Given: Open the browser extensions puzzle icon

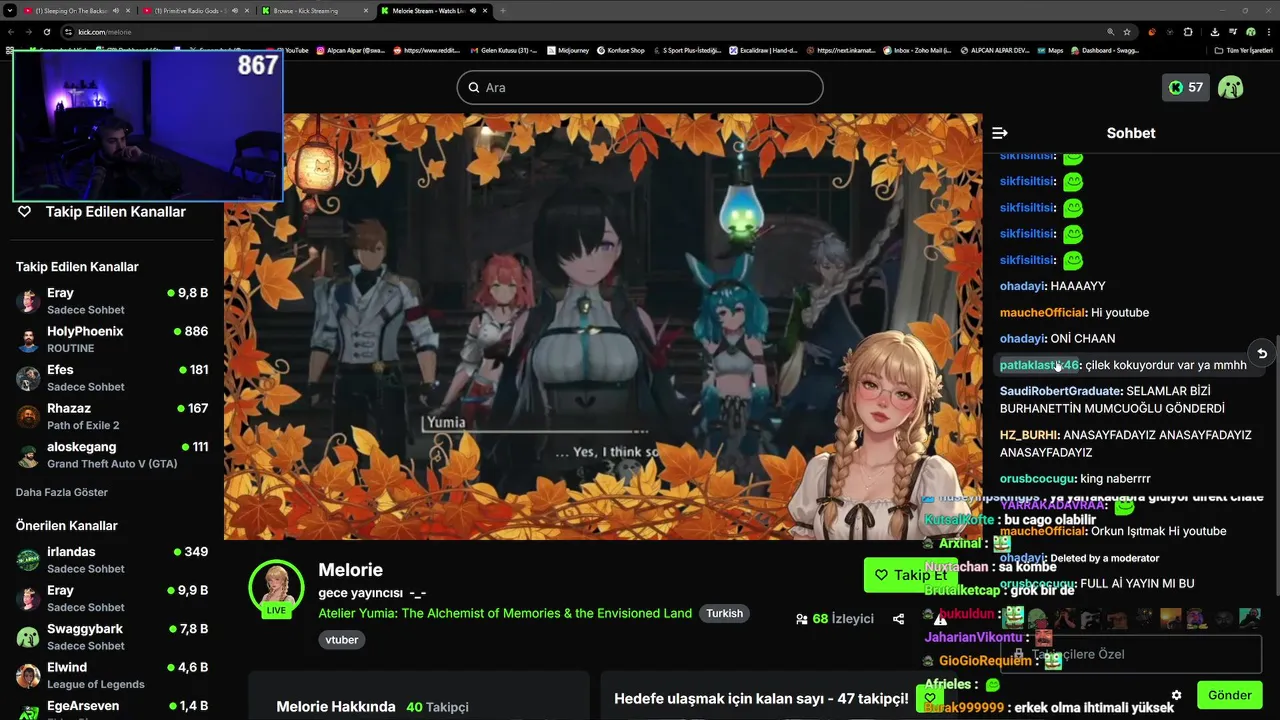Looking at the screenshot, I should coord(1188,31).
